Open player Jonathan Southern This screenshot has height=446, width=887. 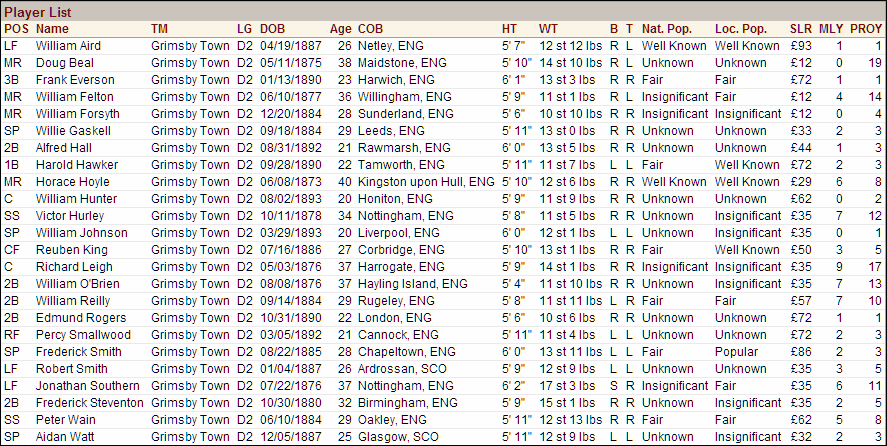point(88,385)
